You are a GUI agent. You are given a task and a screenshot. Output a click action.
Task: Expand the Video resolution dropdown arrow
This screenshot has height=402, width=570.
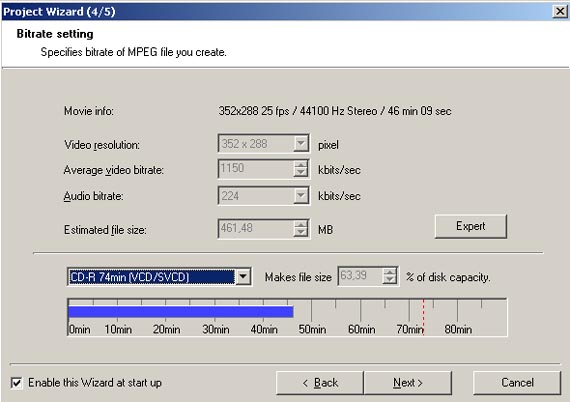301,144
